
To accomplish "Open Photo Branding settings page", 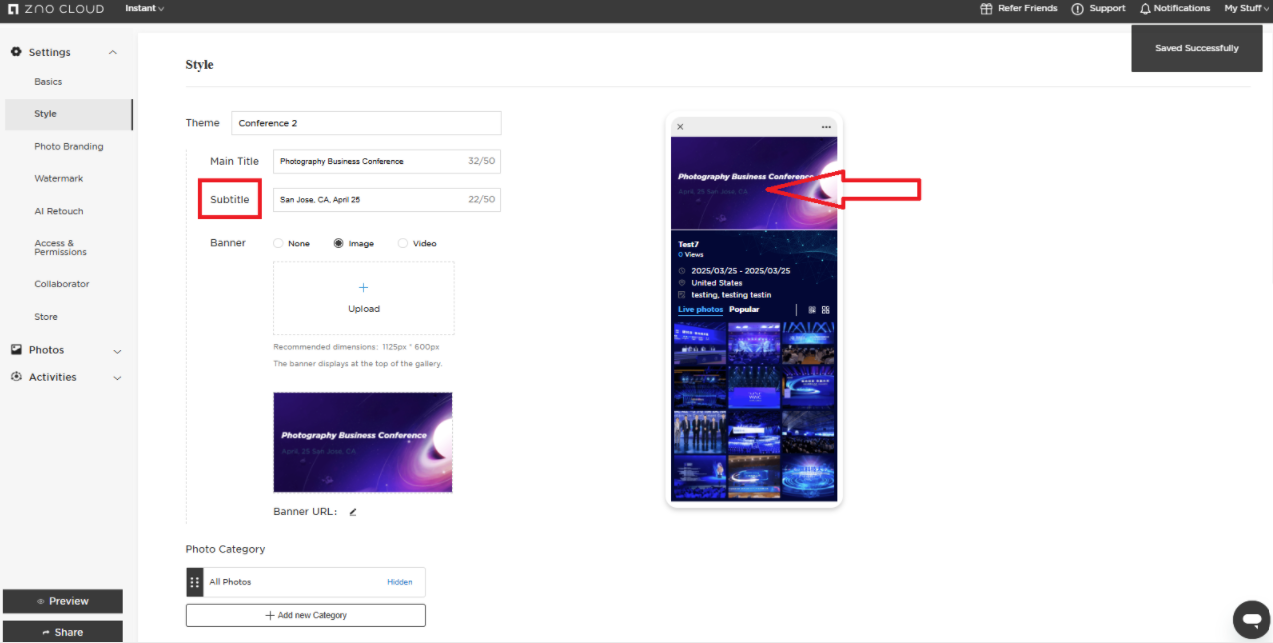I will point(69,146).
